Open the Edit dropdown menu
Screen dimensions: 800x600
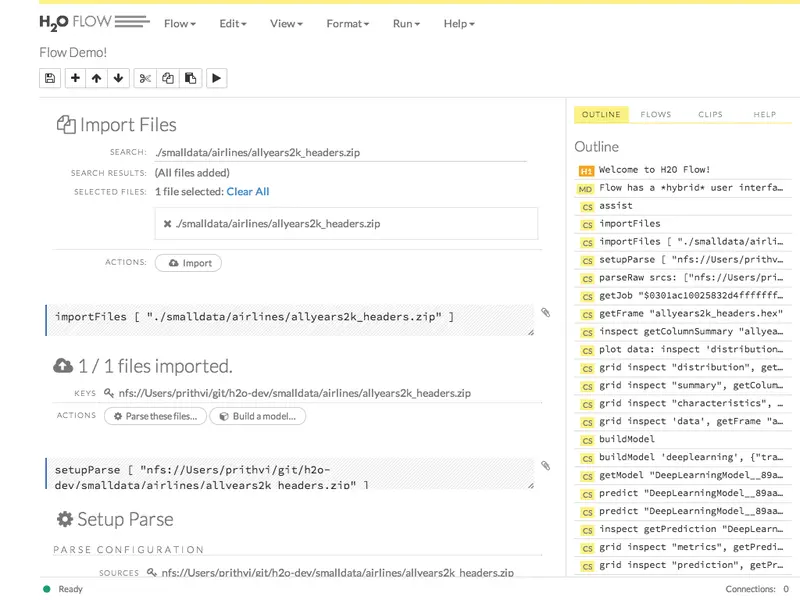click(x=233, y=23)
